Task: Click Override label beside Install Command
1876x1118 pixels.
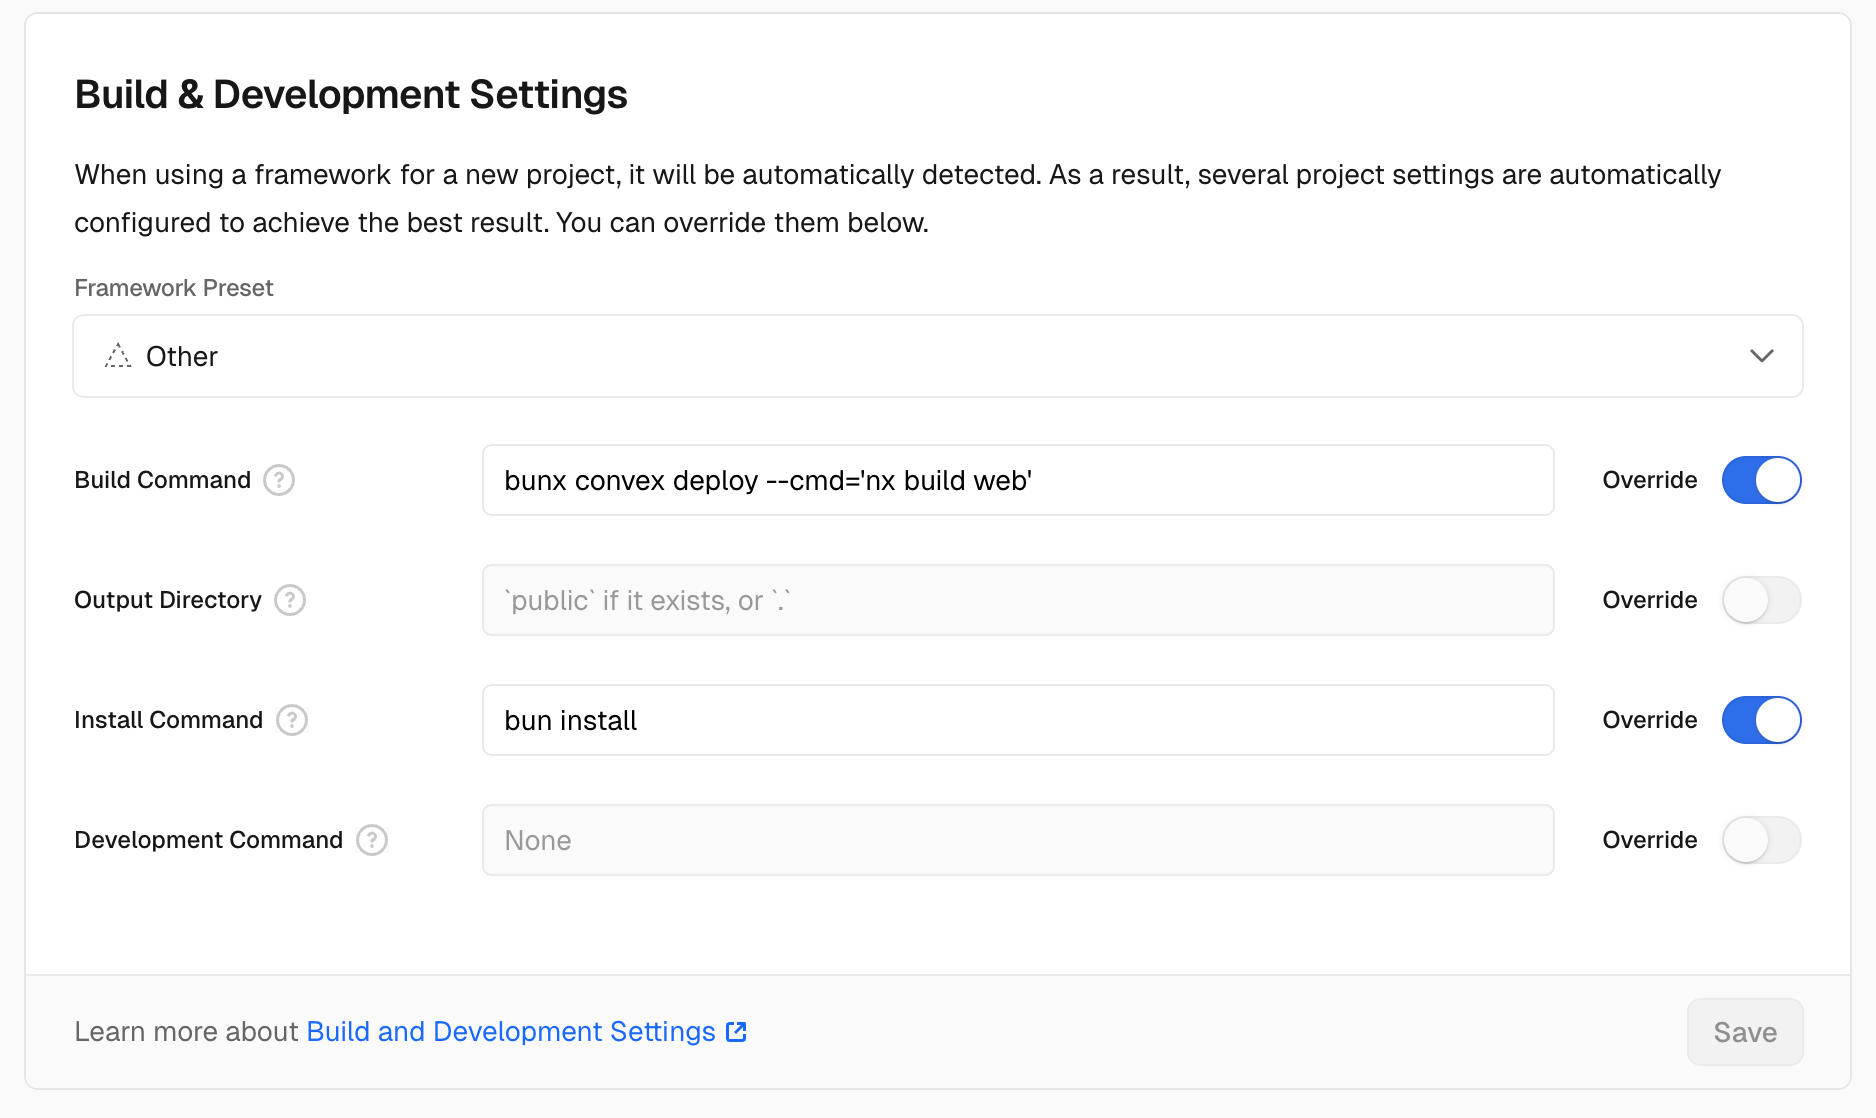Action: [x=1650, y=720]
